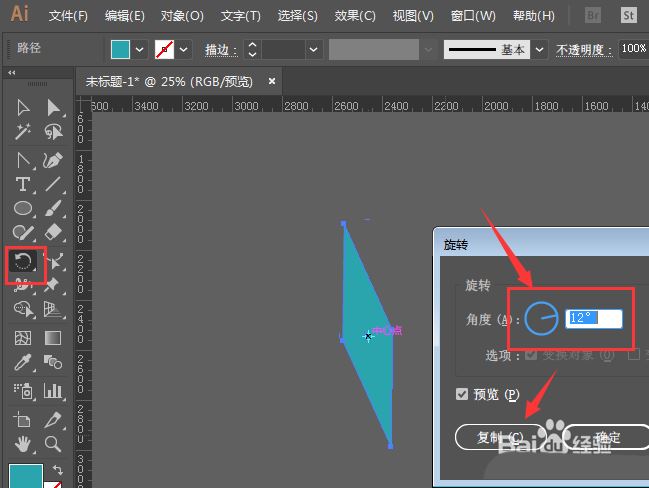
Task: Select the Line Segment tool
Action: coord(53,185)
